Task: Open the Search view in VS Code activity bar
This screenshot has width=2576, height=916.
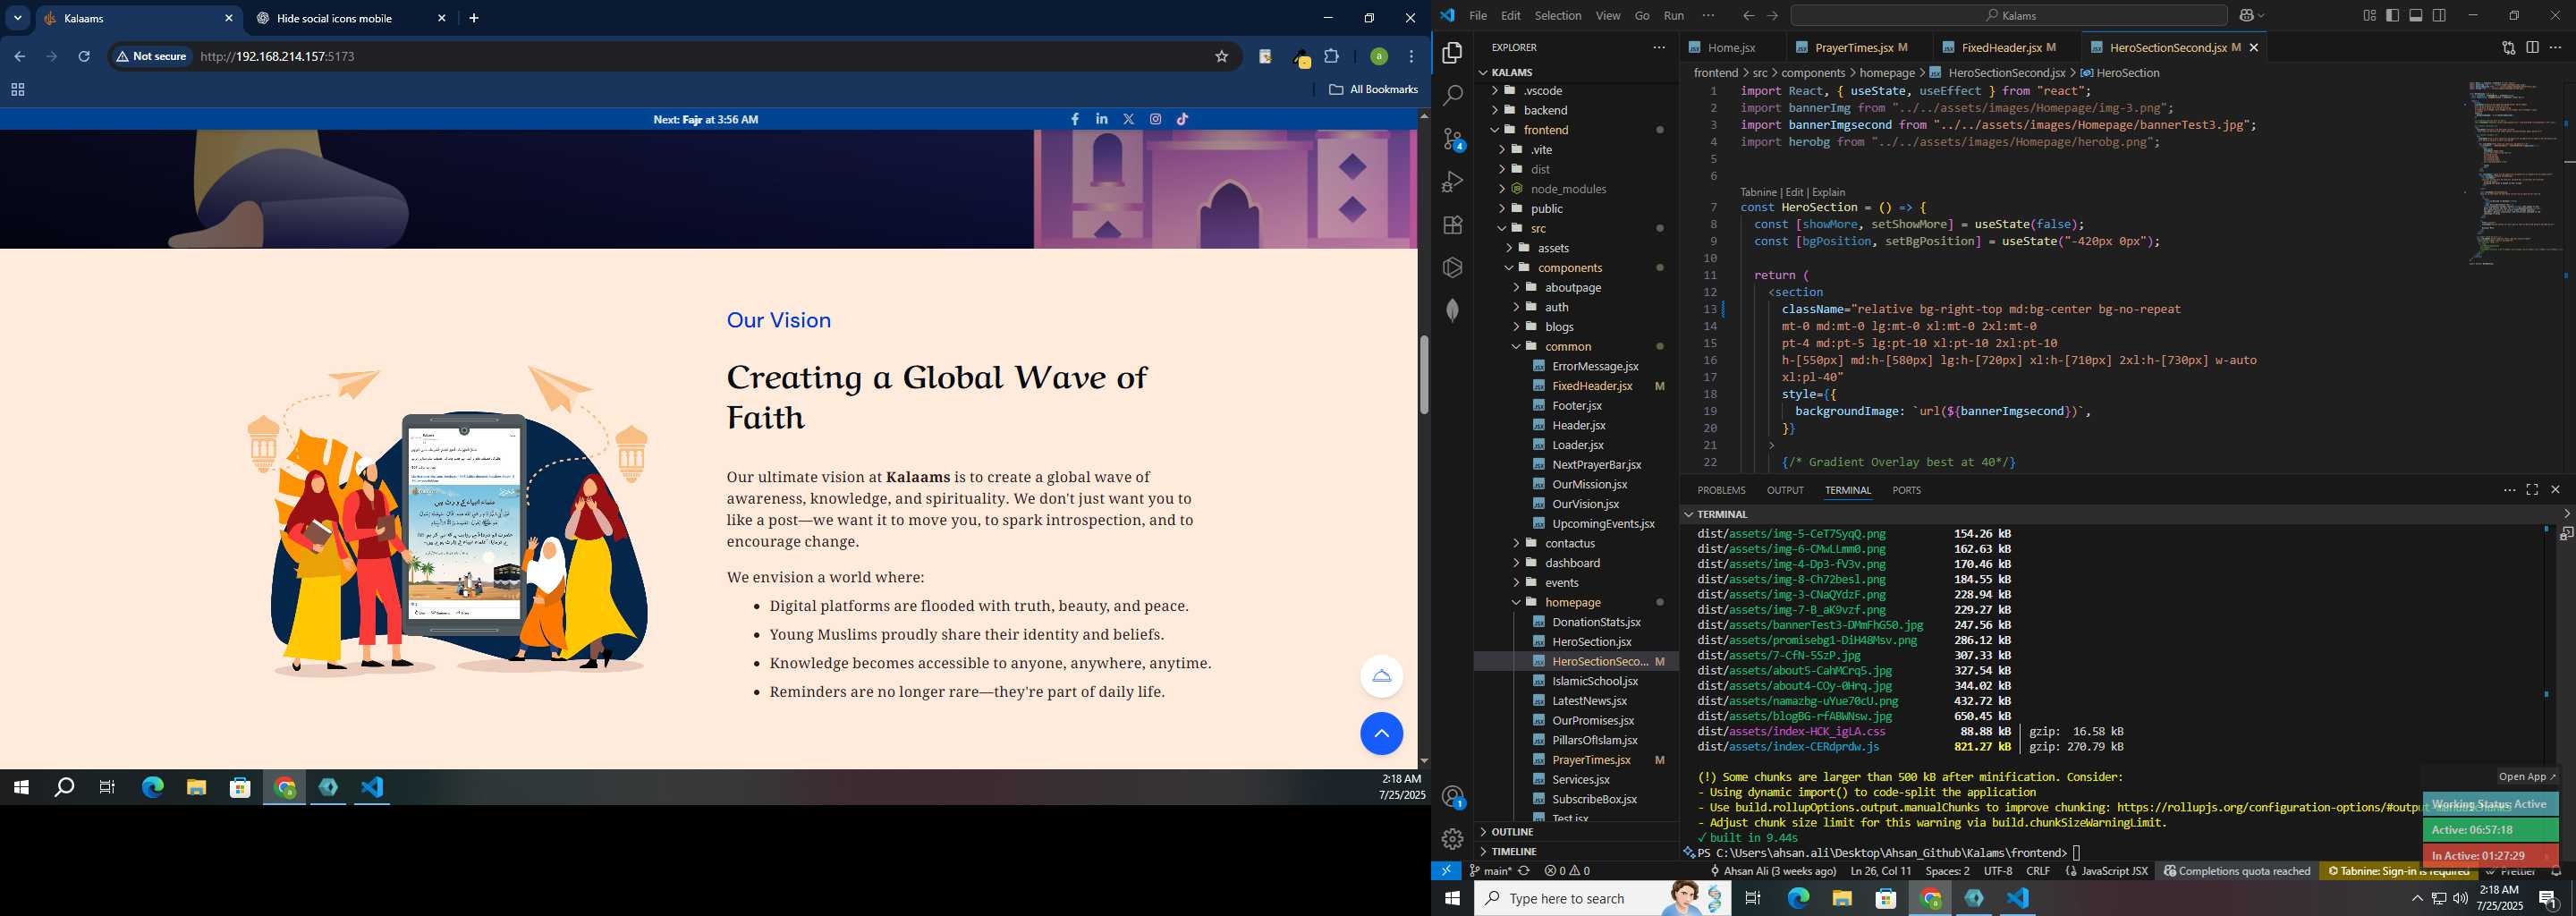Action: [x=1452, y=96]
